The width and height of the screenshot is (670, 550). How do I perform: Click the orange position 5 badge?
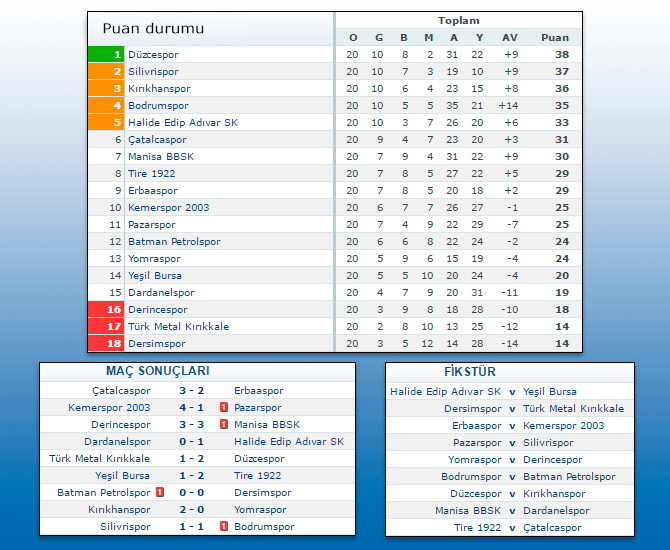(106, 123)
